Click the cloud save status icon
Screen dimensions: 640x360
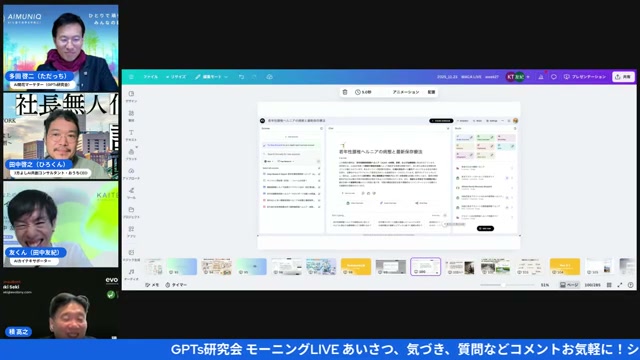tap(269, 77)
